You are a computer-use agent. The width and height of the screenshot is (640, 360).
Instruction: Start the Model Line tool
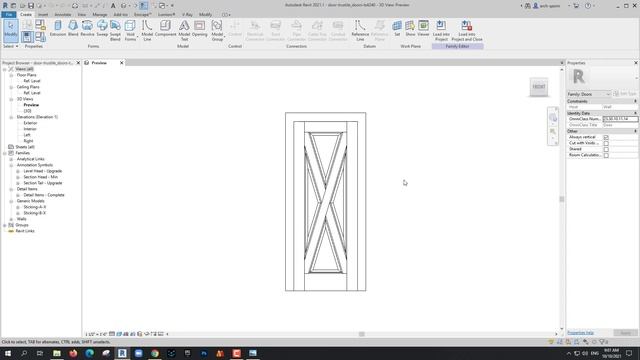[x=147, y=30]
